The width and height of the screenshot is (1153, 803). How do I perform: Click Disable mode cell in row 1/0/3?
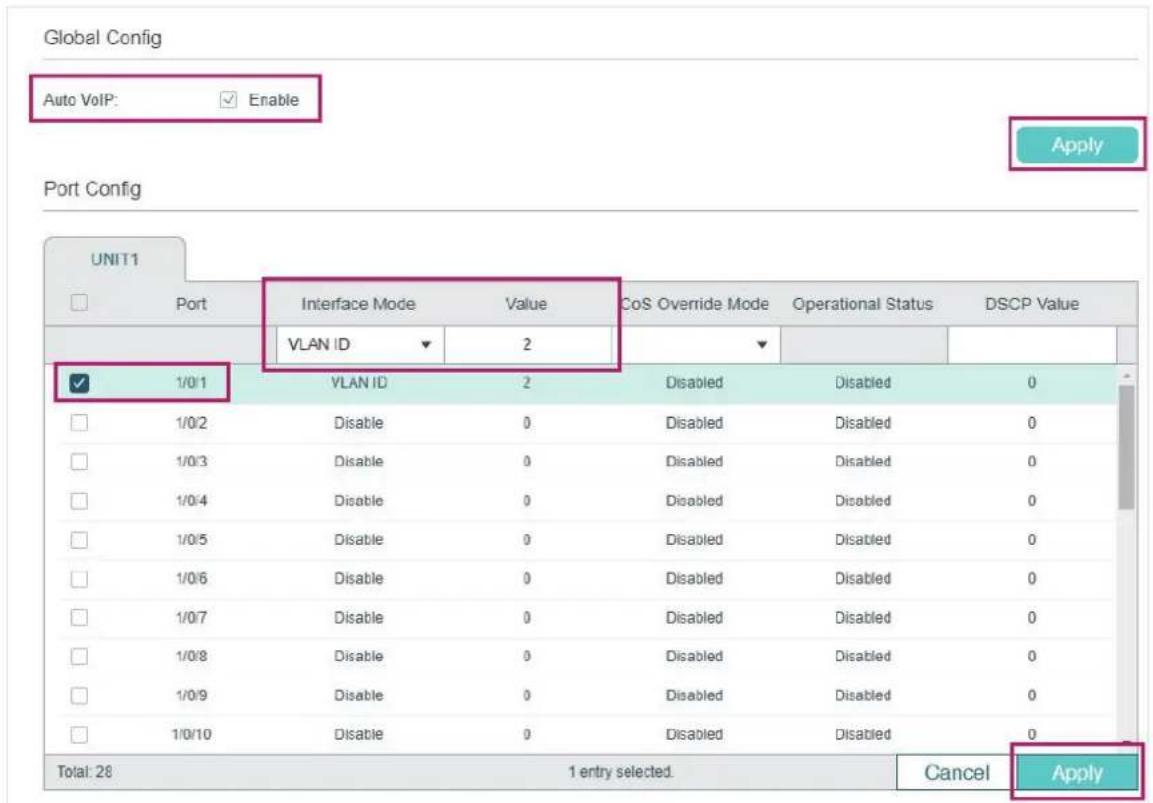click(359, 462)
